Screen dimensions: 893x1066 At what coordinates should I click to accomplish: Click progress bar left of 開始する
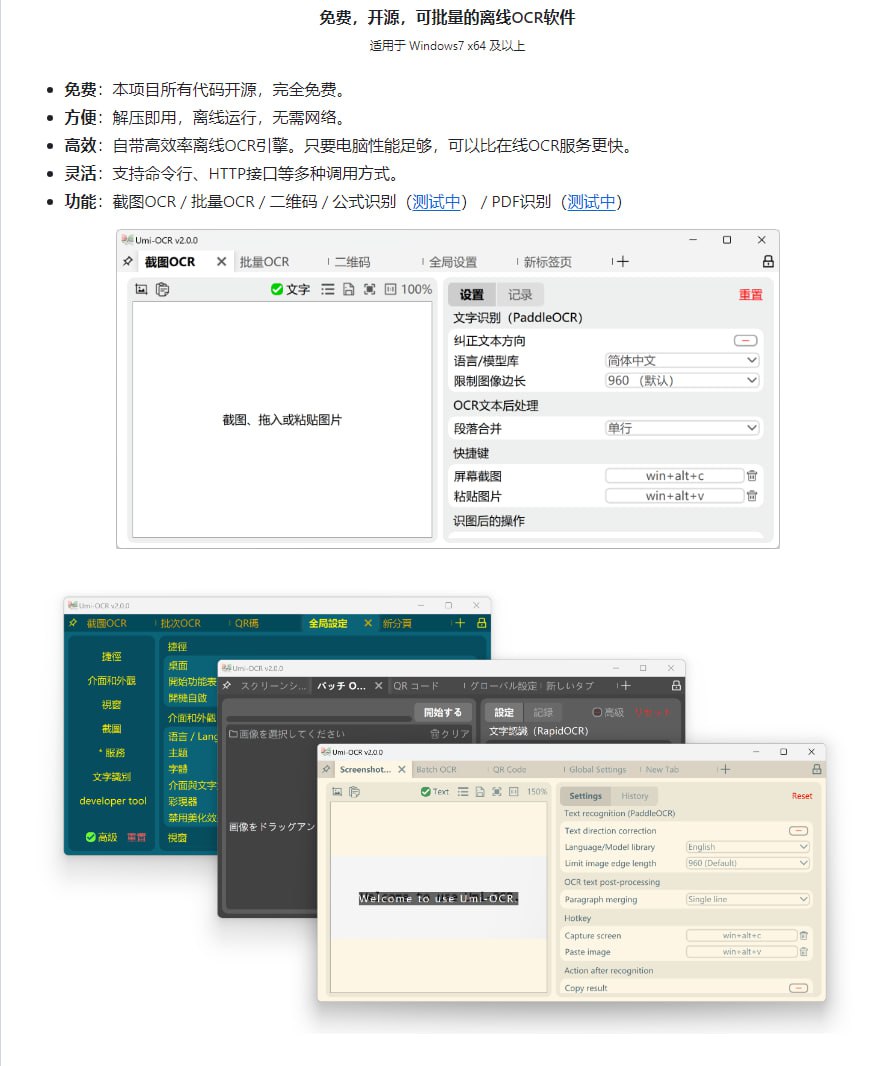click(319, 717)
